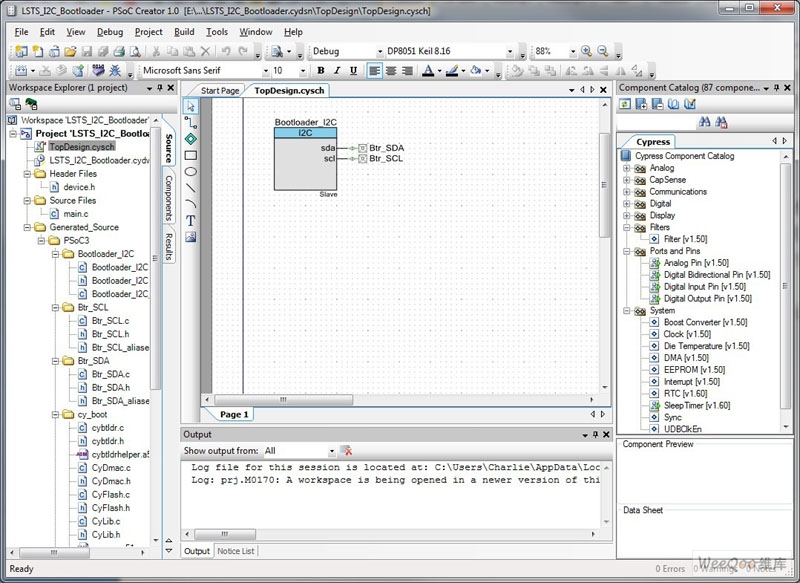This screenshot has height=583, width=800.
Task: Pin the Output panel
Action: pyautogui.click(x=595, y=435)
